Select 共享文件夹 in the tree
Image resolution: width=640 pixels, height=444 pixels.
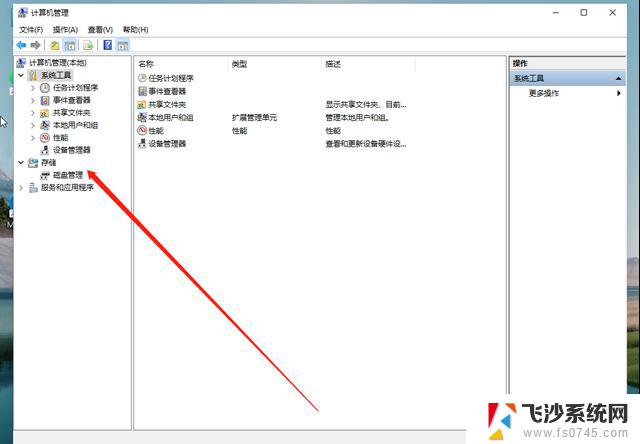(71, 113)
